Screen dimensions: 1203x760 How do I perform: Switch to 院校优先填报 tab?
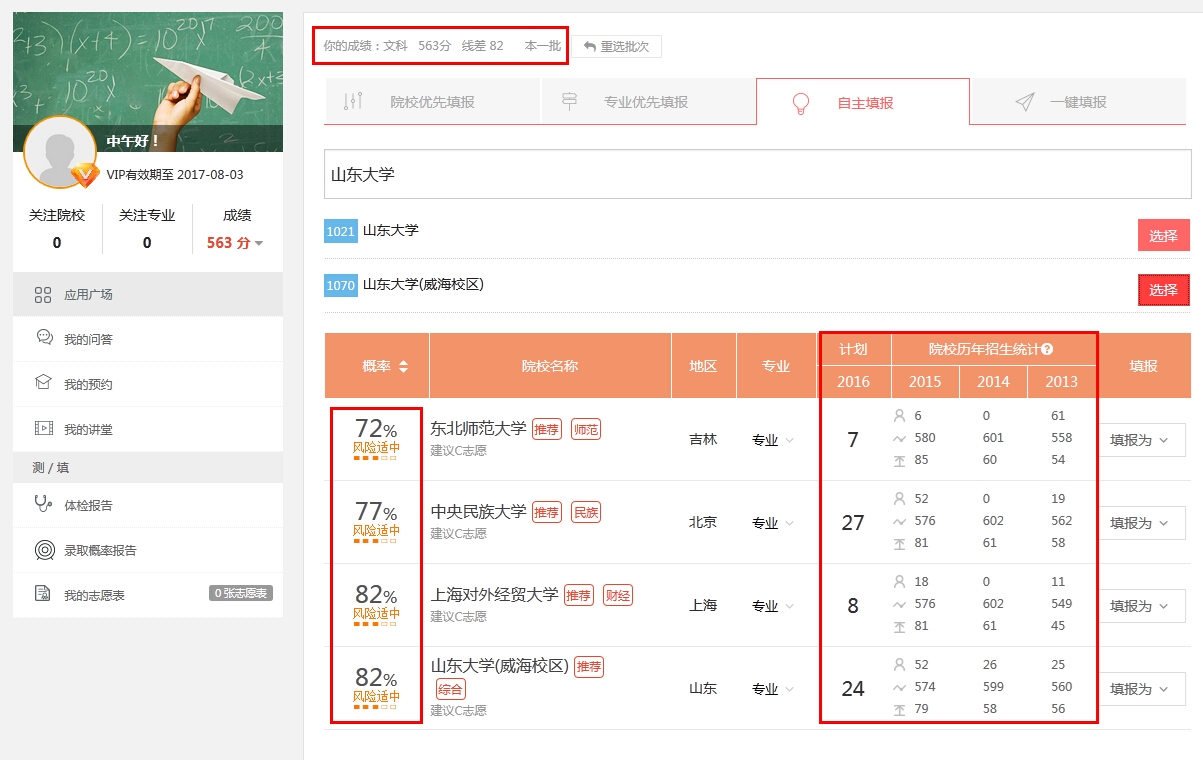click(x=432, y=102)
